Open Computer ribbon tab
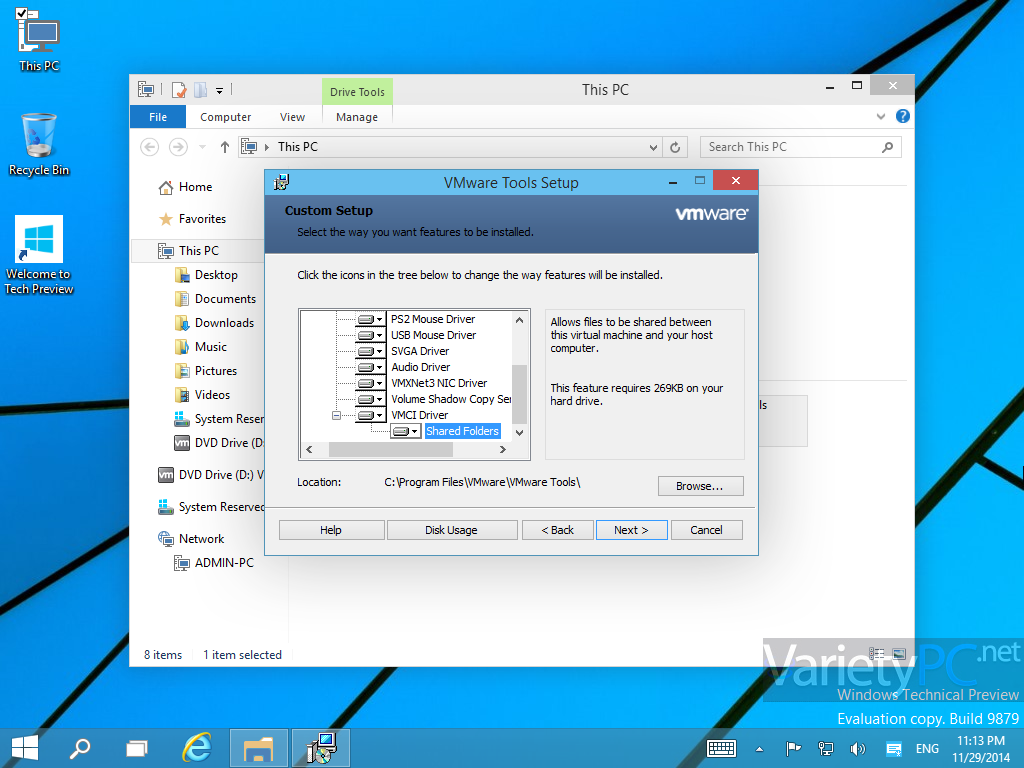The width and height of the screenshot is (1024, 768). (x=225, y=117)
